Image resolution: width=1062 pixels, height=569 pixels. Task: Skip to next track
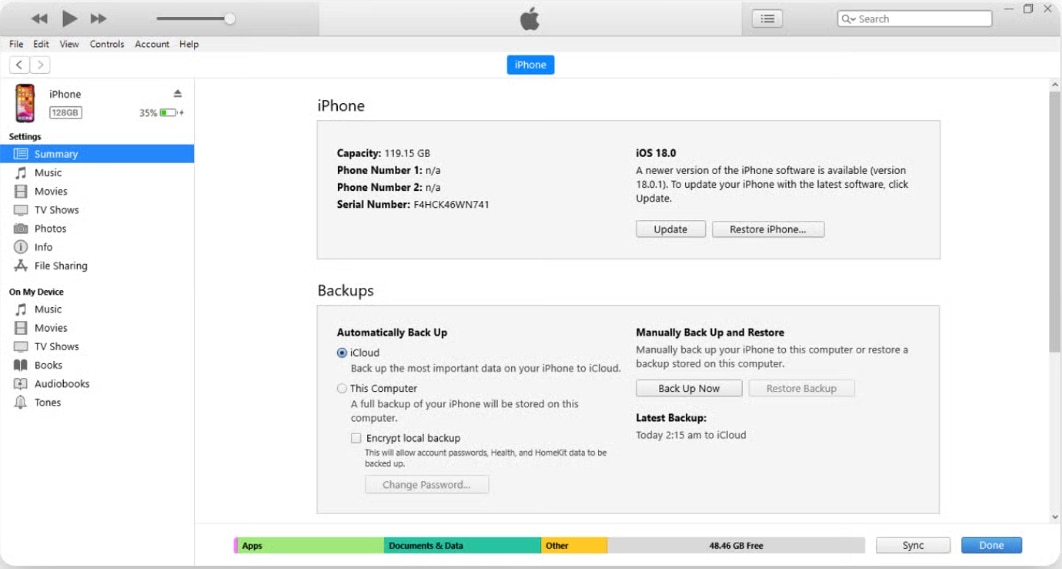98,18
